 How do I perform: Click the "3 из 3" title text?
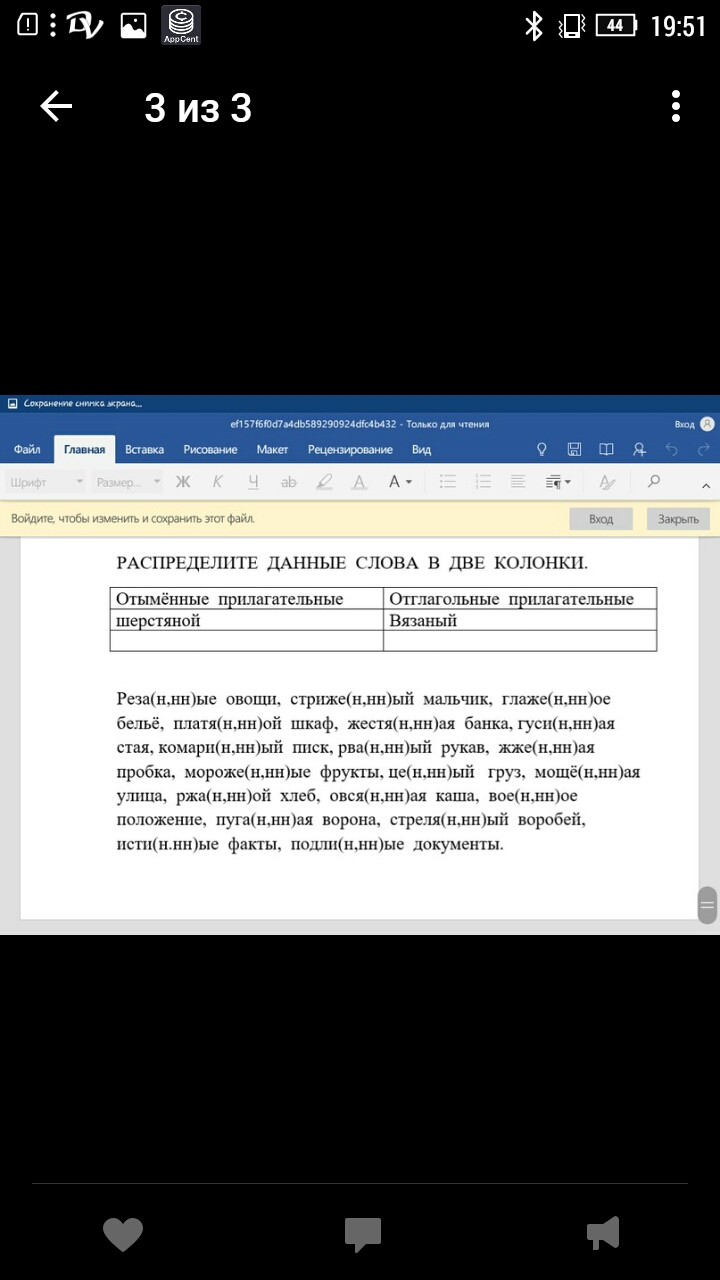click(198, 107)
